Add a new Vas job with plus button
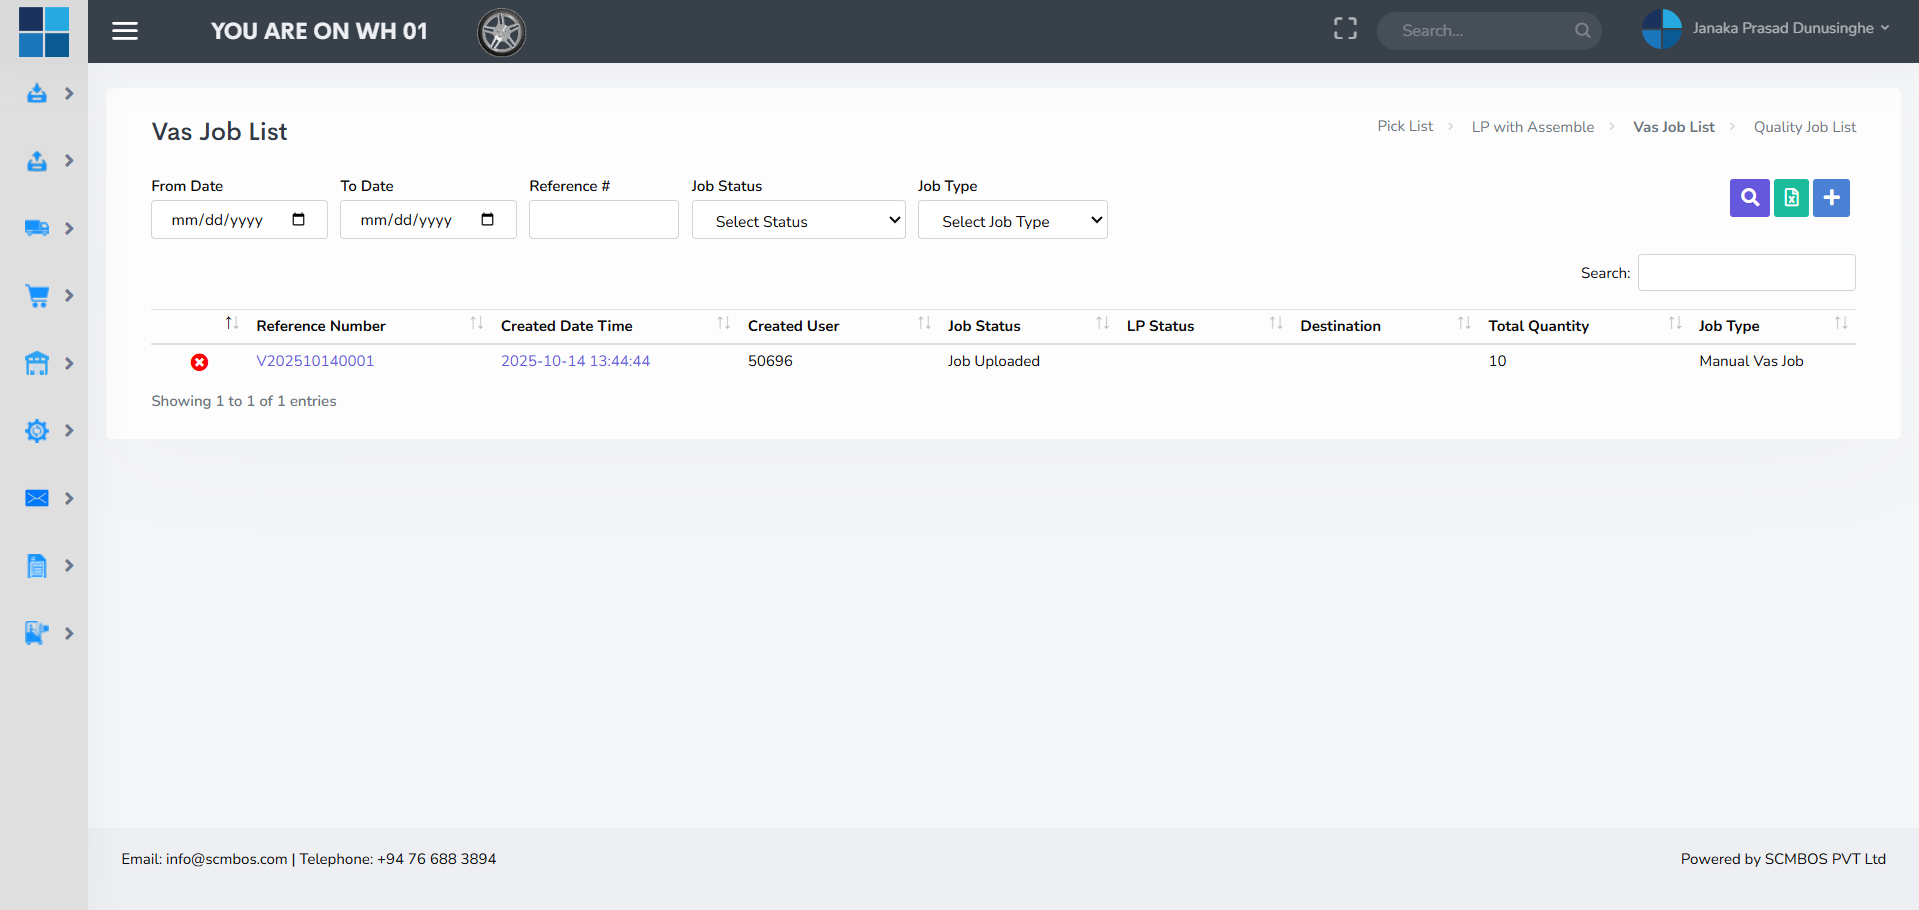 tap(1831, 198)
